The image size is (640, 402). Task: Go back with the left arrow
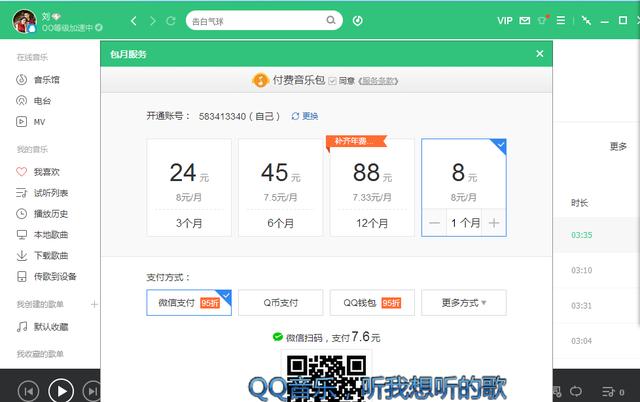pyautogui.click(x=133, y=21)
